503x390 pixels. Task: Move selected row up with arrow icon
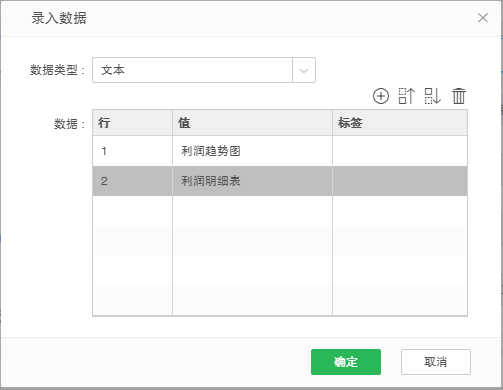coord(407,96)
